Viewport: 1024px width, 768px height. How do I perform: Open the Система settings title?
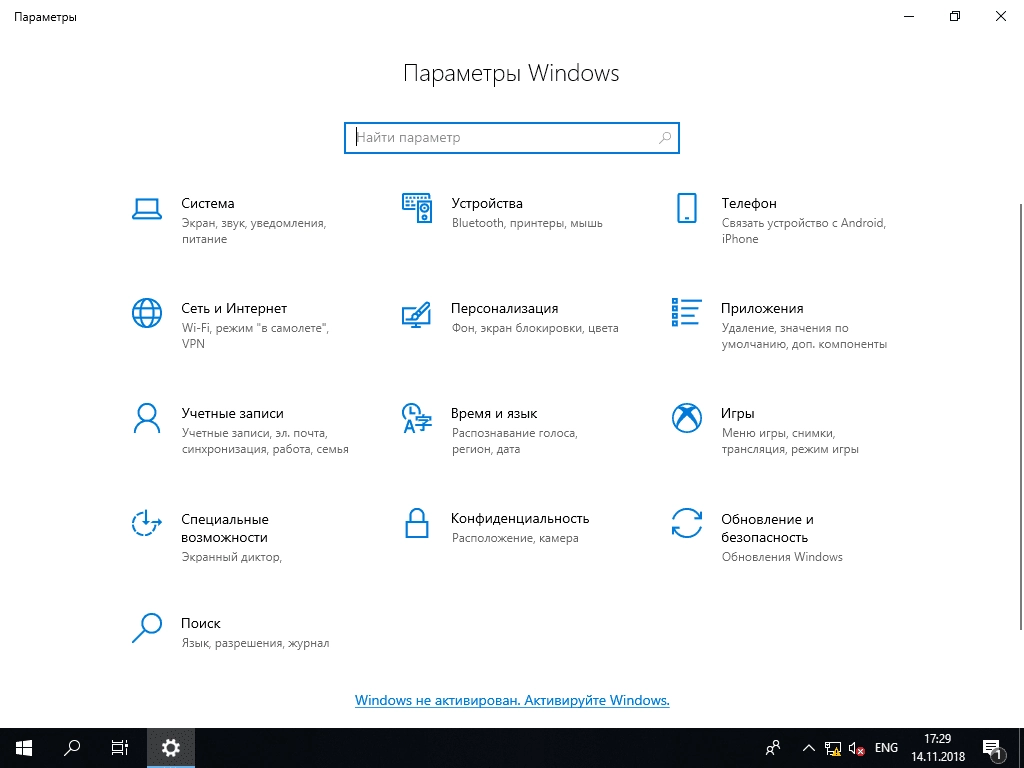[208, 203]
